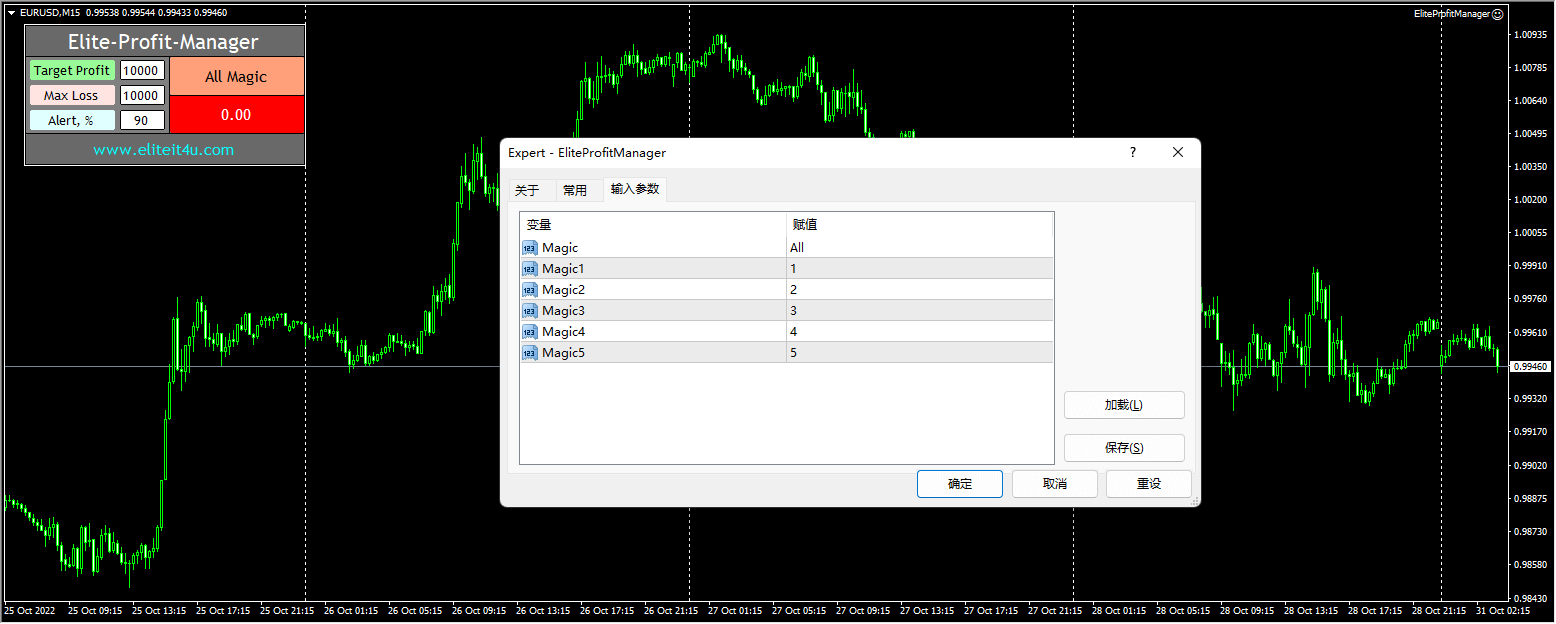Screen dimensions: 1556x624
Task: Click the 123 icon next to Magic1
Action: (x=529, y=268)
